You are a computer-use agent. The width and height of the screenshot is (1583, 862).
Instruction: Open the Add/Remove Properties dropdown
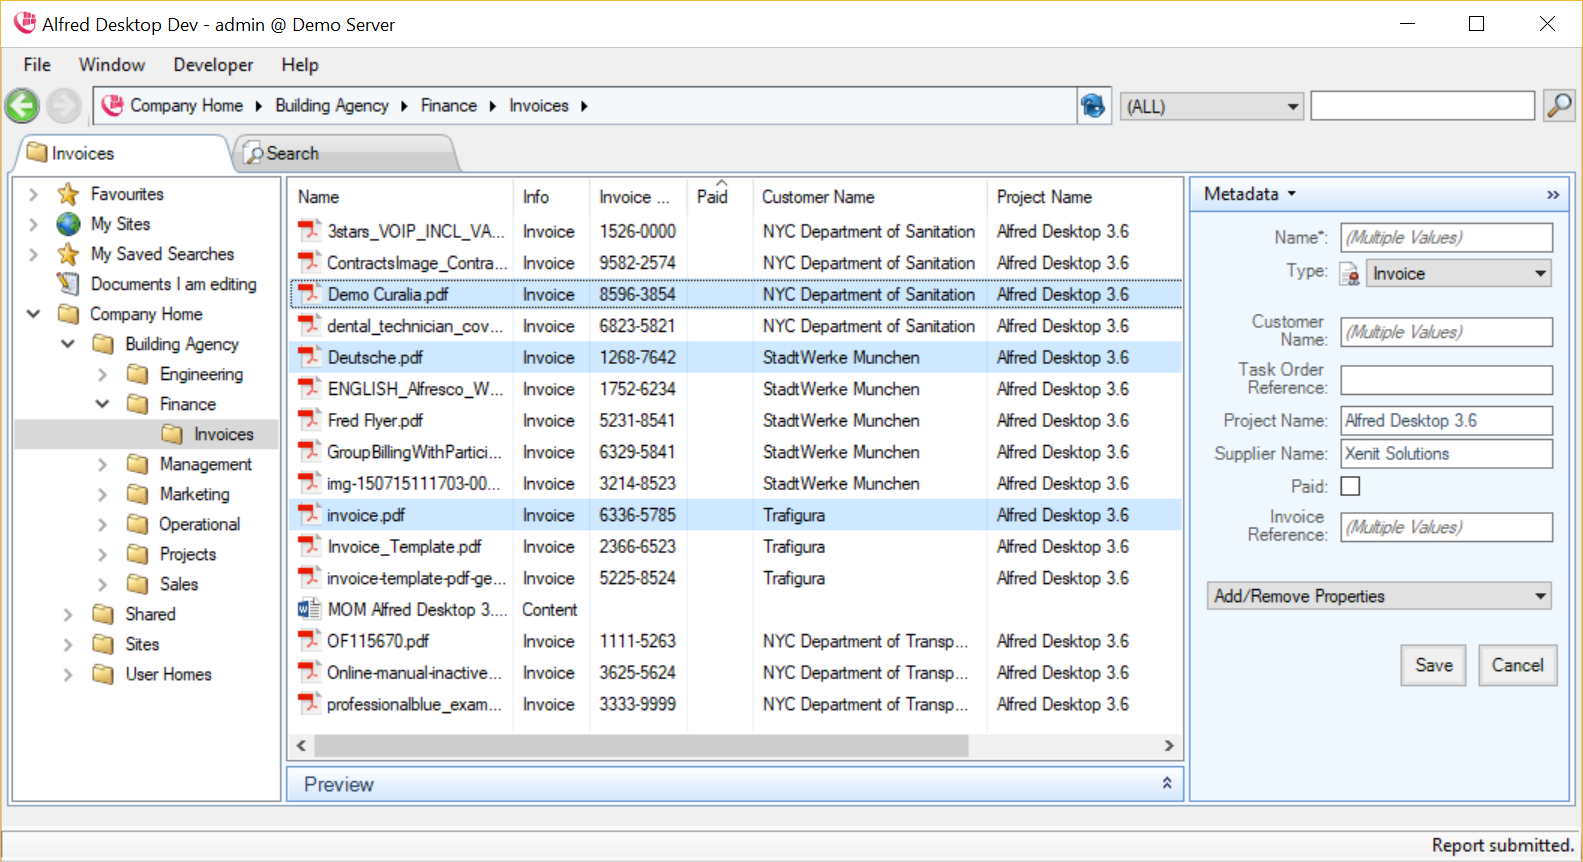(1379, 596)
